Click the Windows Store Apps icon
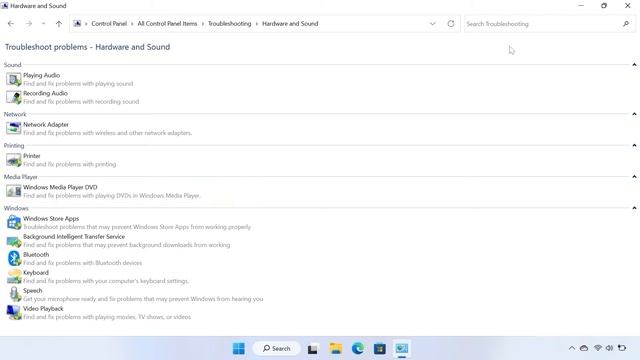The height and width of the screenshot is (360, 640). pyautogui.click(x=13, y=222)
